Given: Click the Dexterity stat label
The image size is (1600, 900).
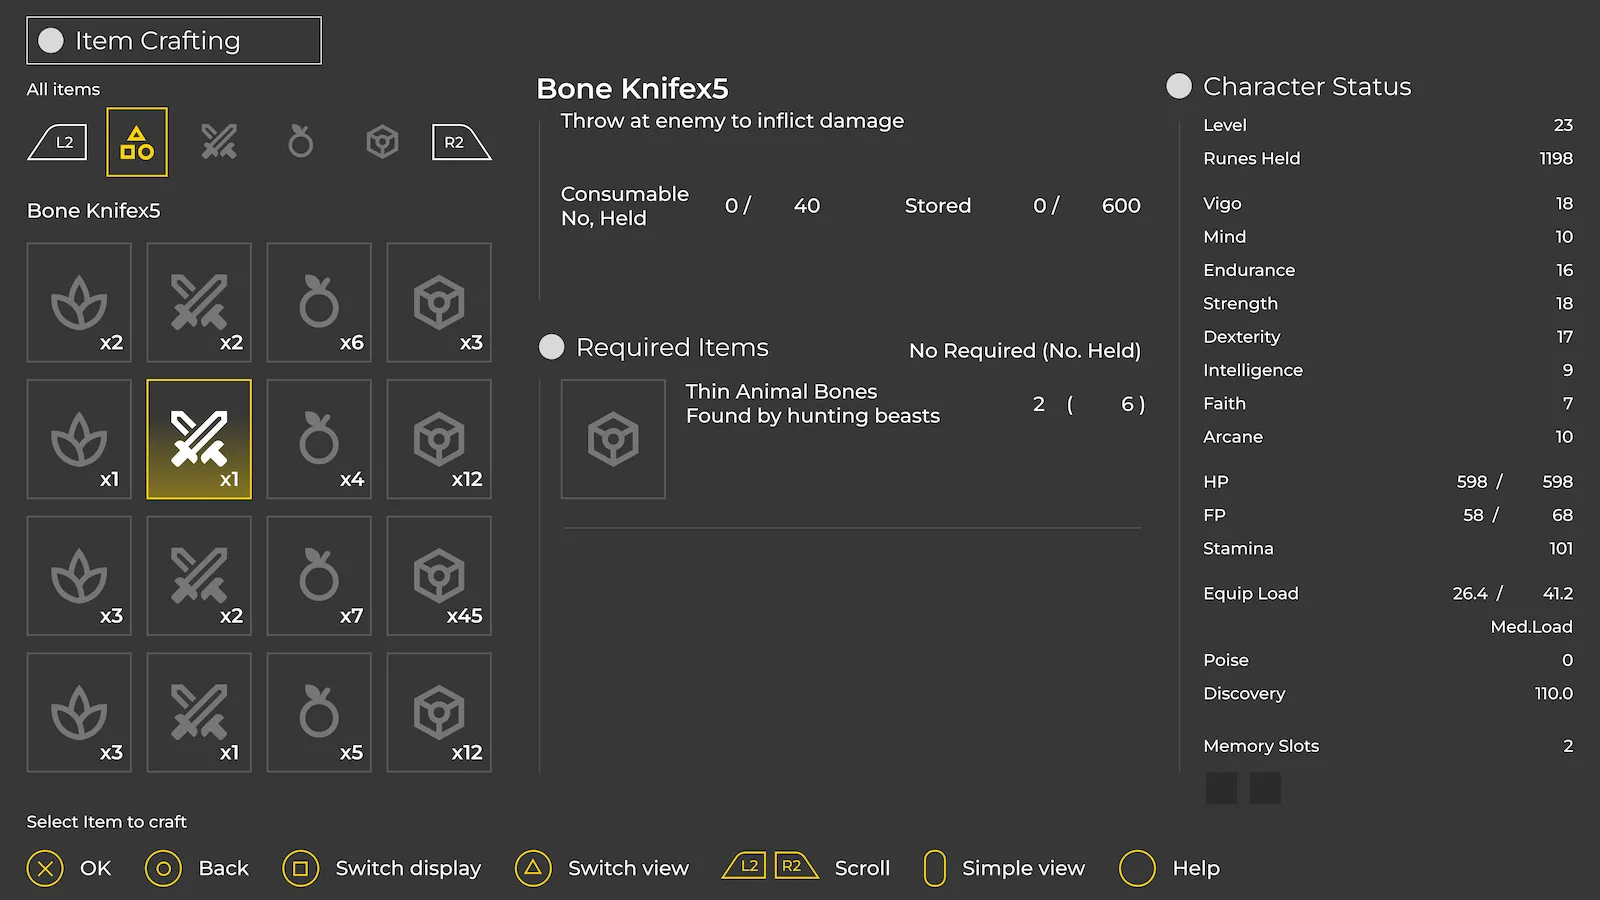Looking at the screenshot, I should pos(1242,337).
